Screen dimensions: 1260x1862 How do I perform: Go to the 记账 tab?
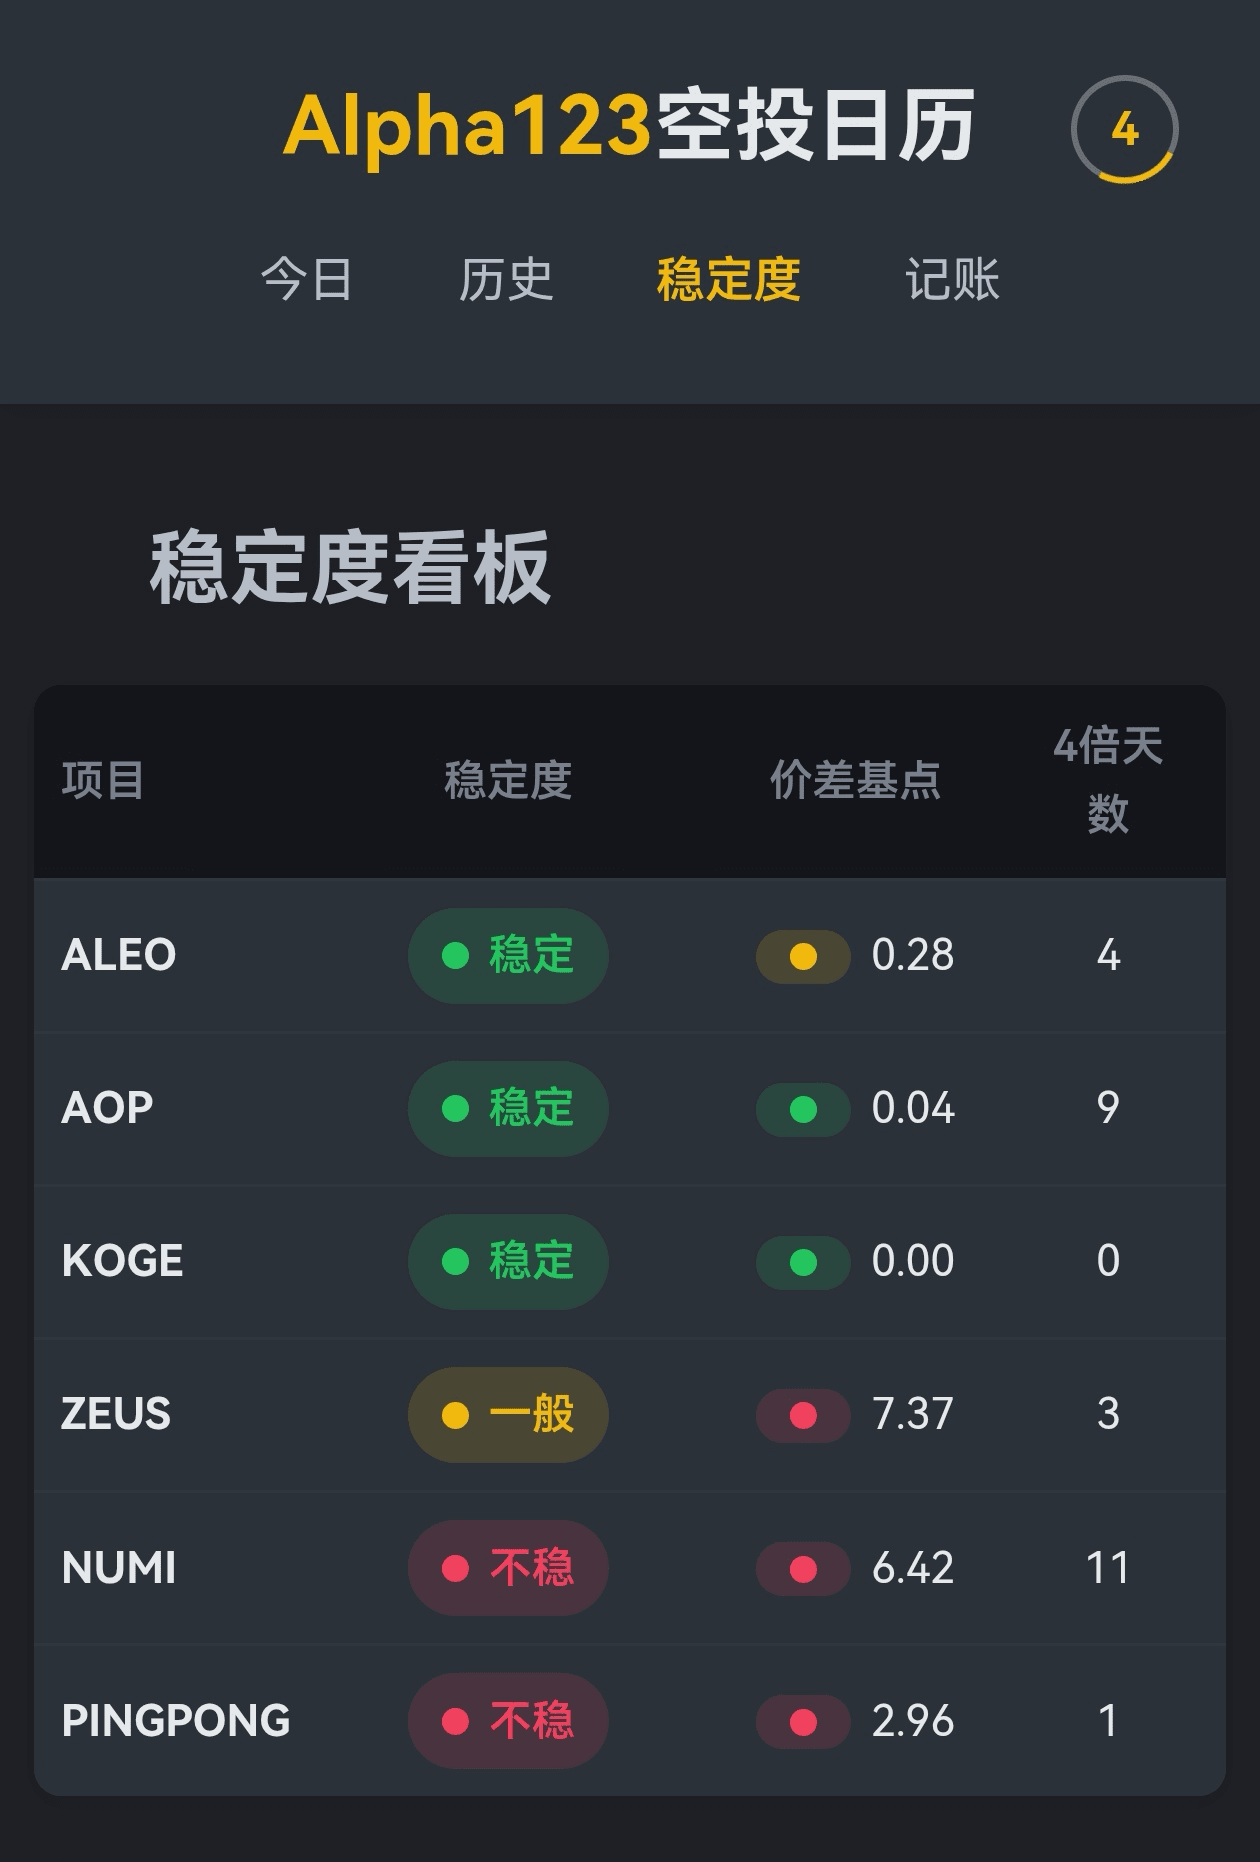[x=951, y=279]
